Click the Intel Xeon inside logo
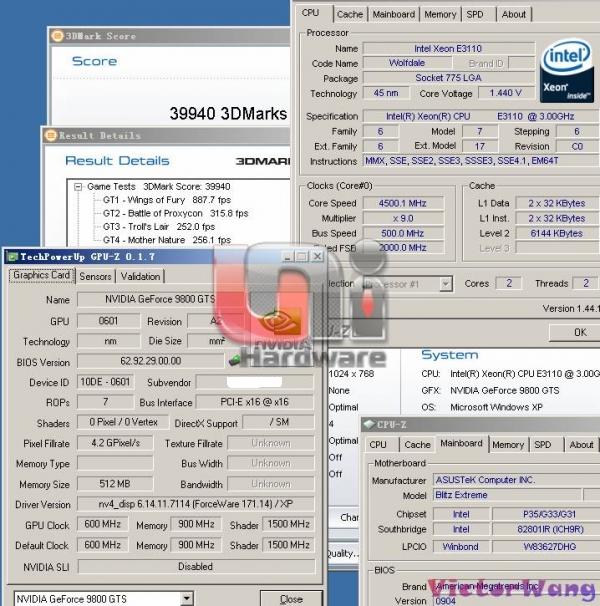Image resolution: width=600 pixels, height=606 pixels. click(x=566, y=71)
